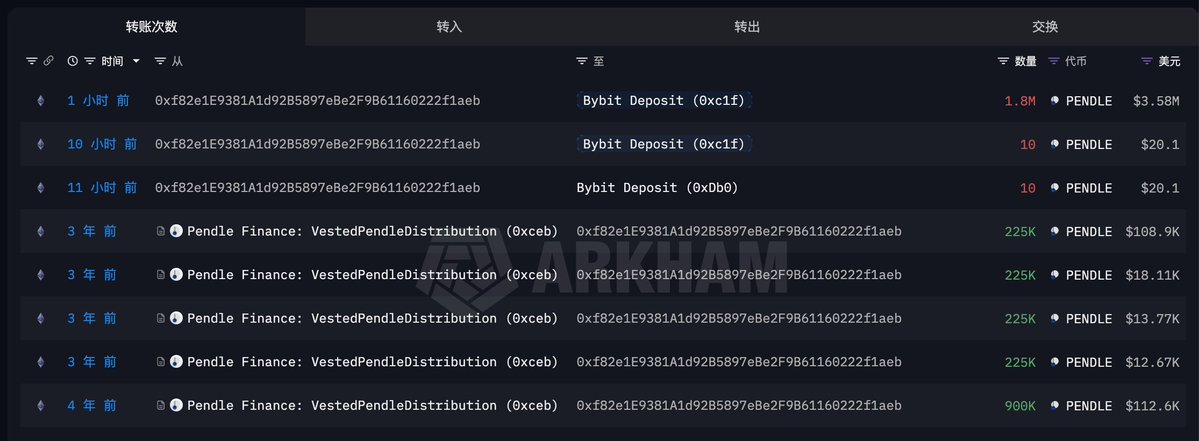Open the 交换 tab

pyautogui.click(x=1045, y=27)
